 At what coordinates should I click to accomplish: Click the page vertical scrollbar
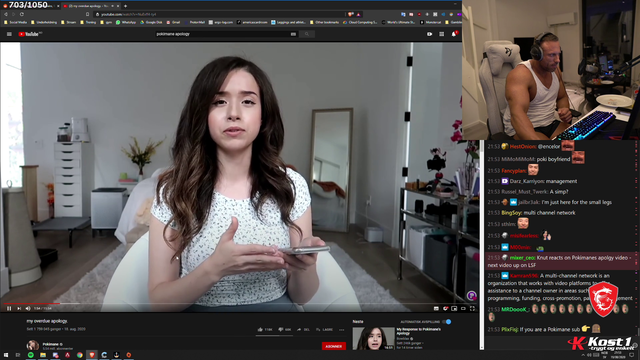click(482, 245)
